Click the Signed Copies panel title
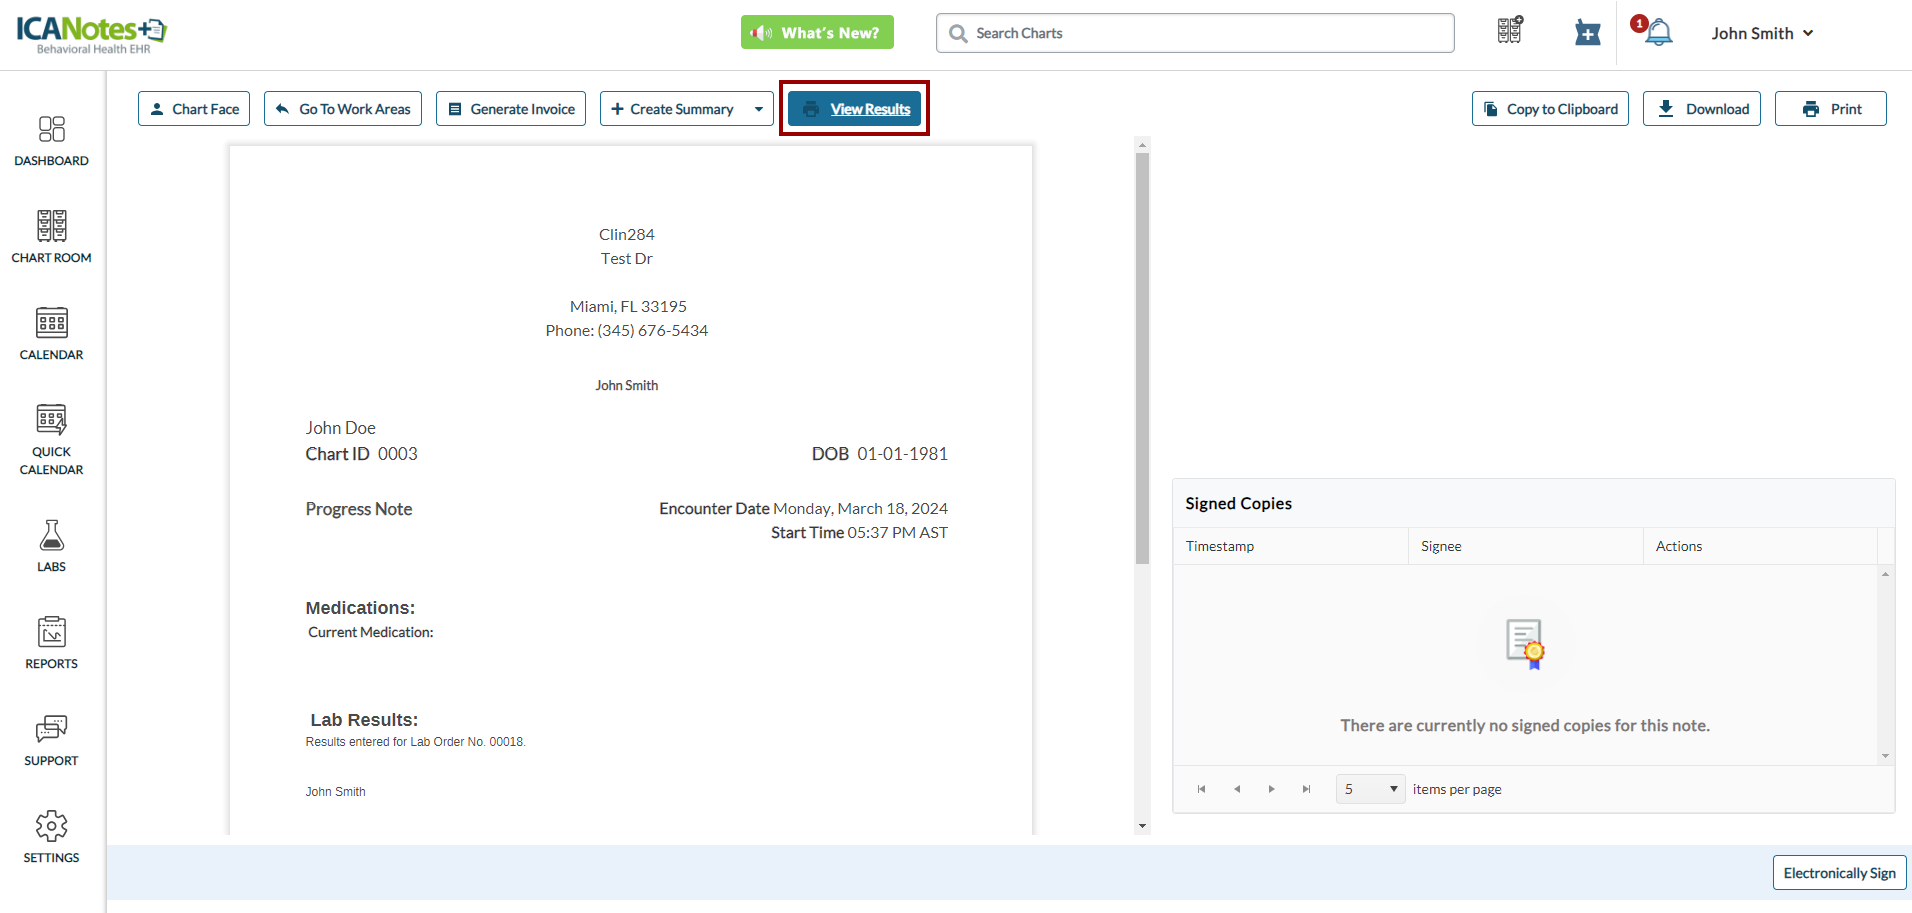Screen dimensions: 1912x913 click(1238, 503)
